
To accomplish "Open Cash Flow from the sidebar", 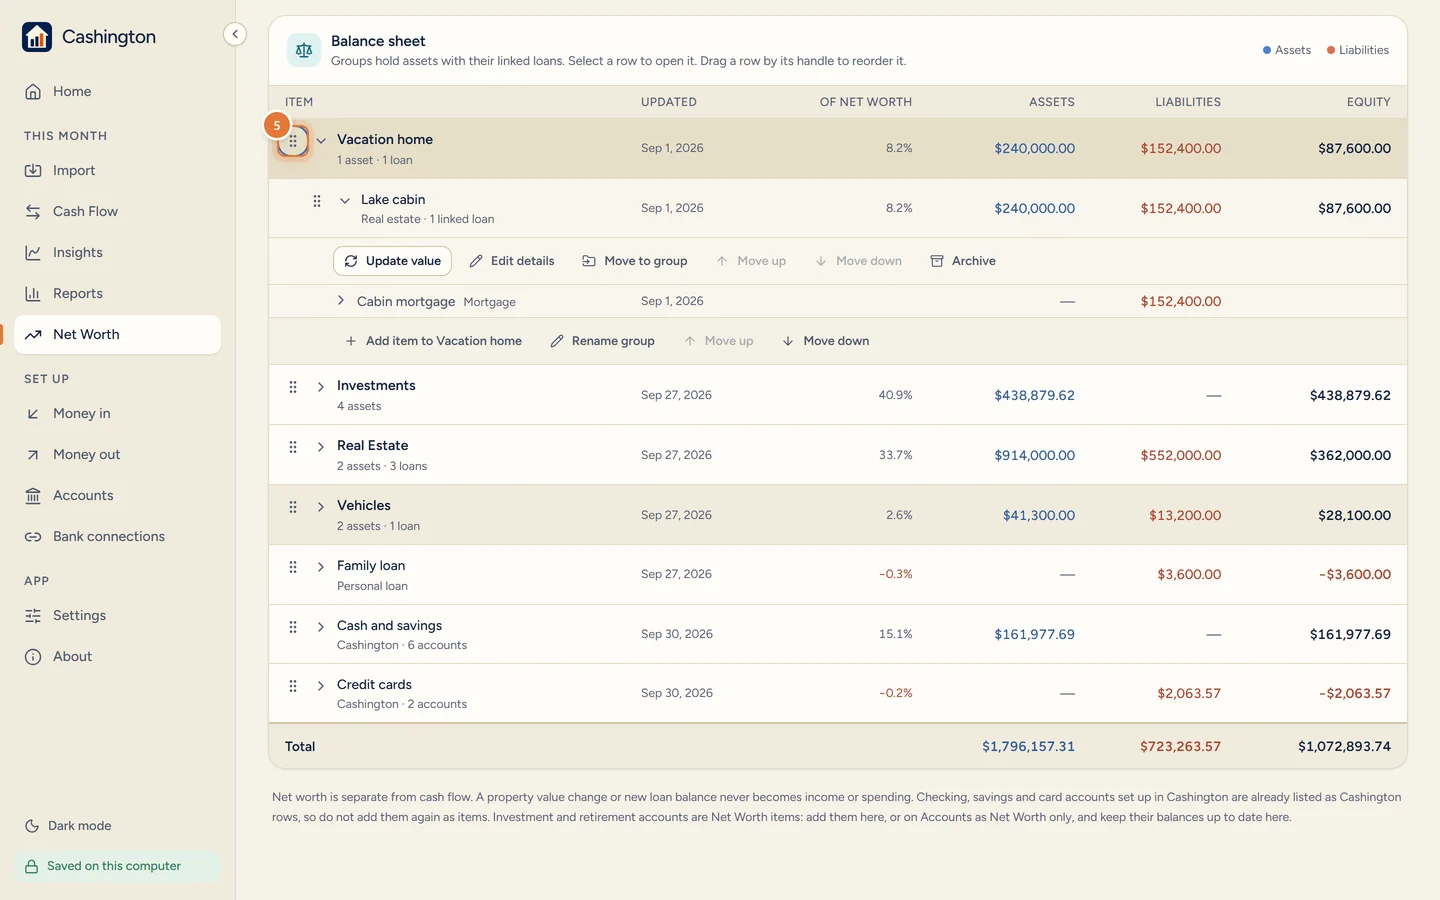I will click(118, 211).
